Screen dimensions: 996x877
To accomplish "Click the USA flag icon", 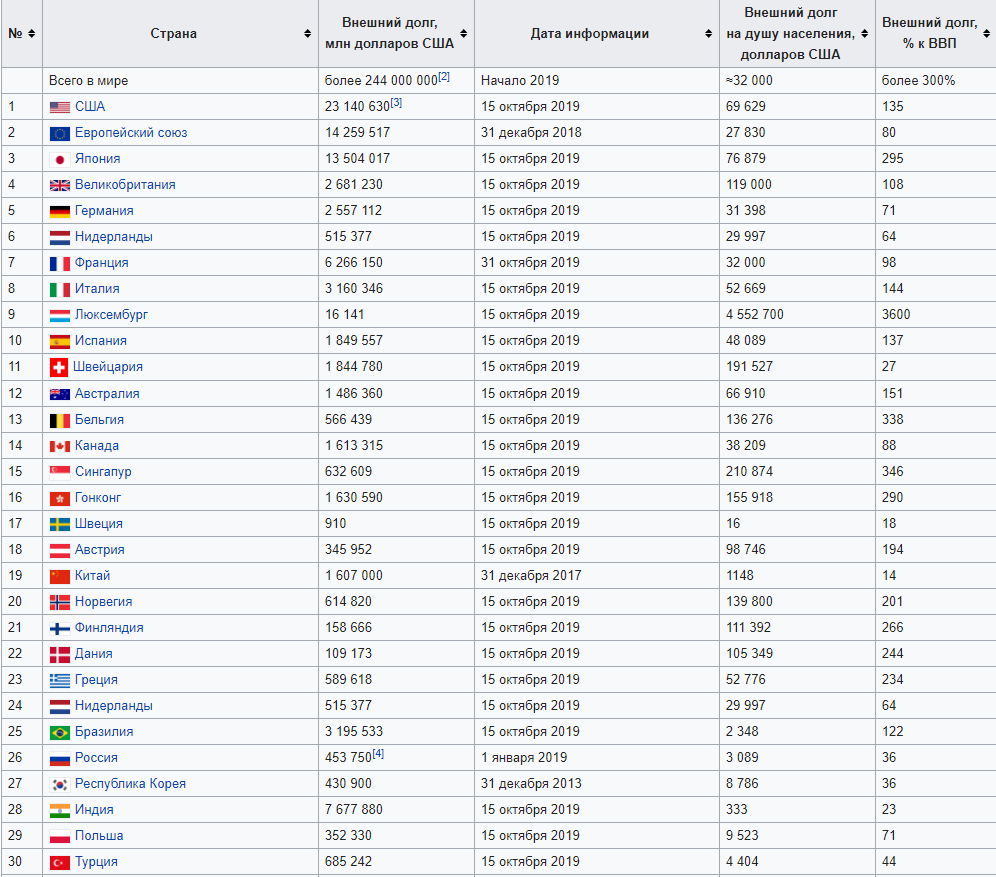I will tap(59, 107).
